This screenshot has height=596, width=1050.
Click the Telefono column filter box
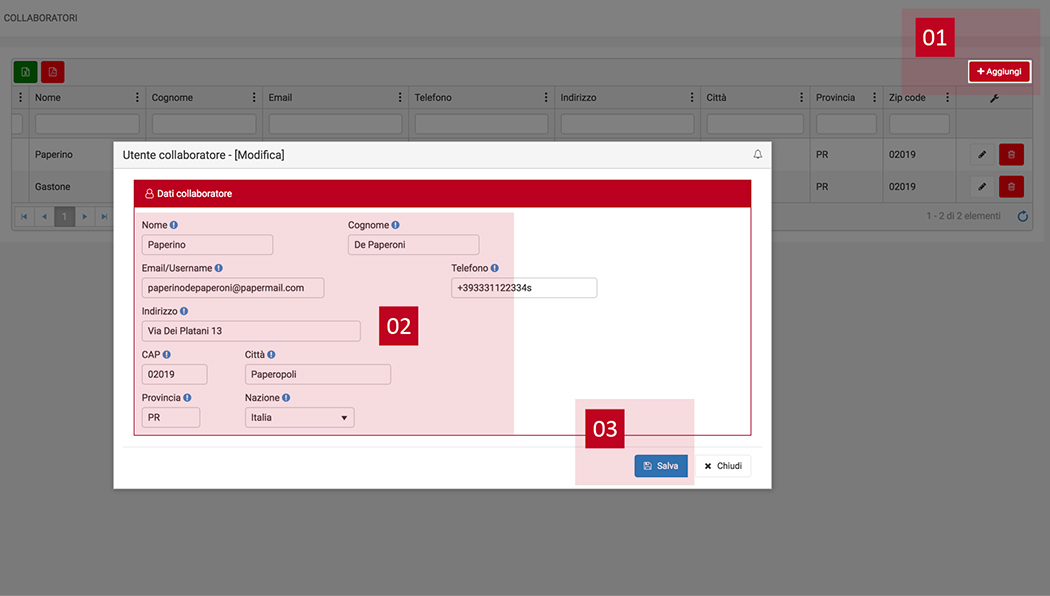[x=481, y=124]
